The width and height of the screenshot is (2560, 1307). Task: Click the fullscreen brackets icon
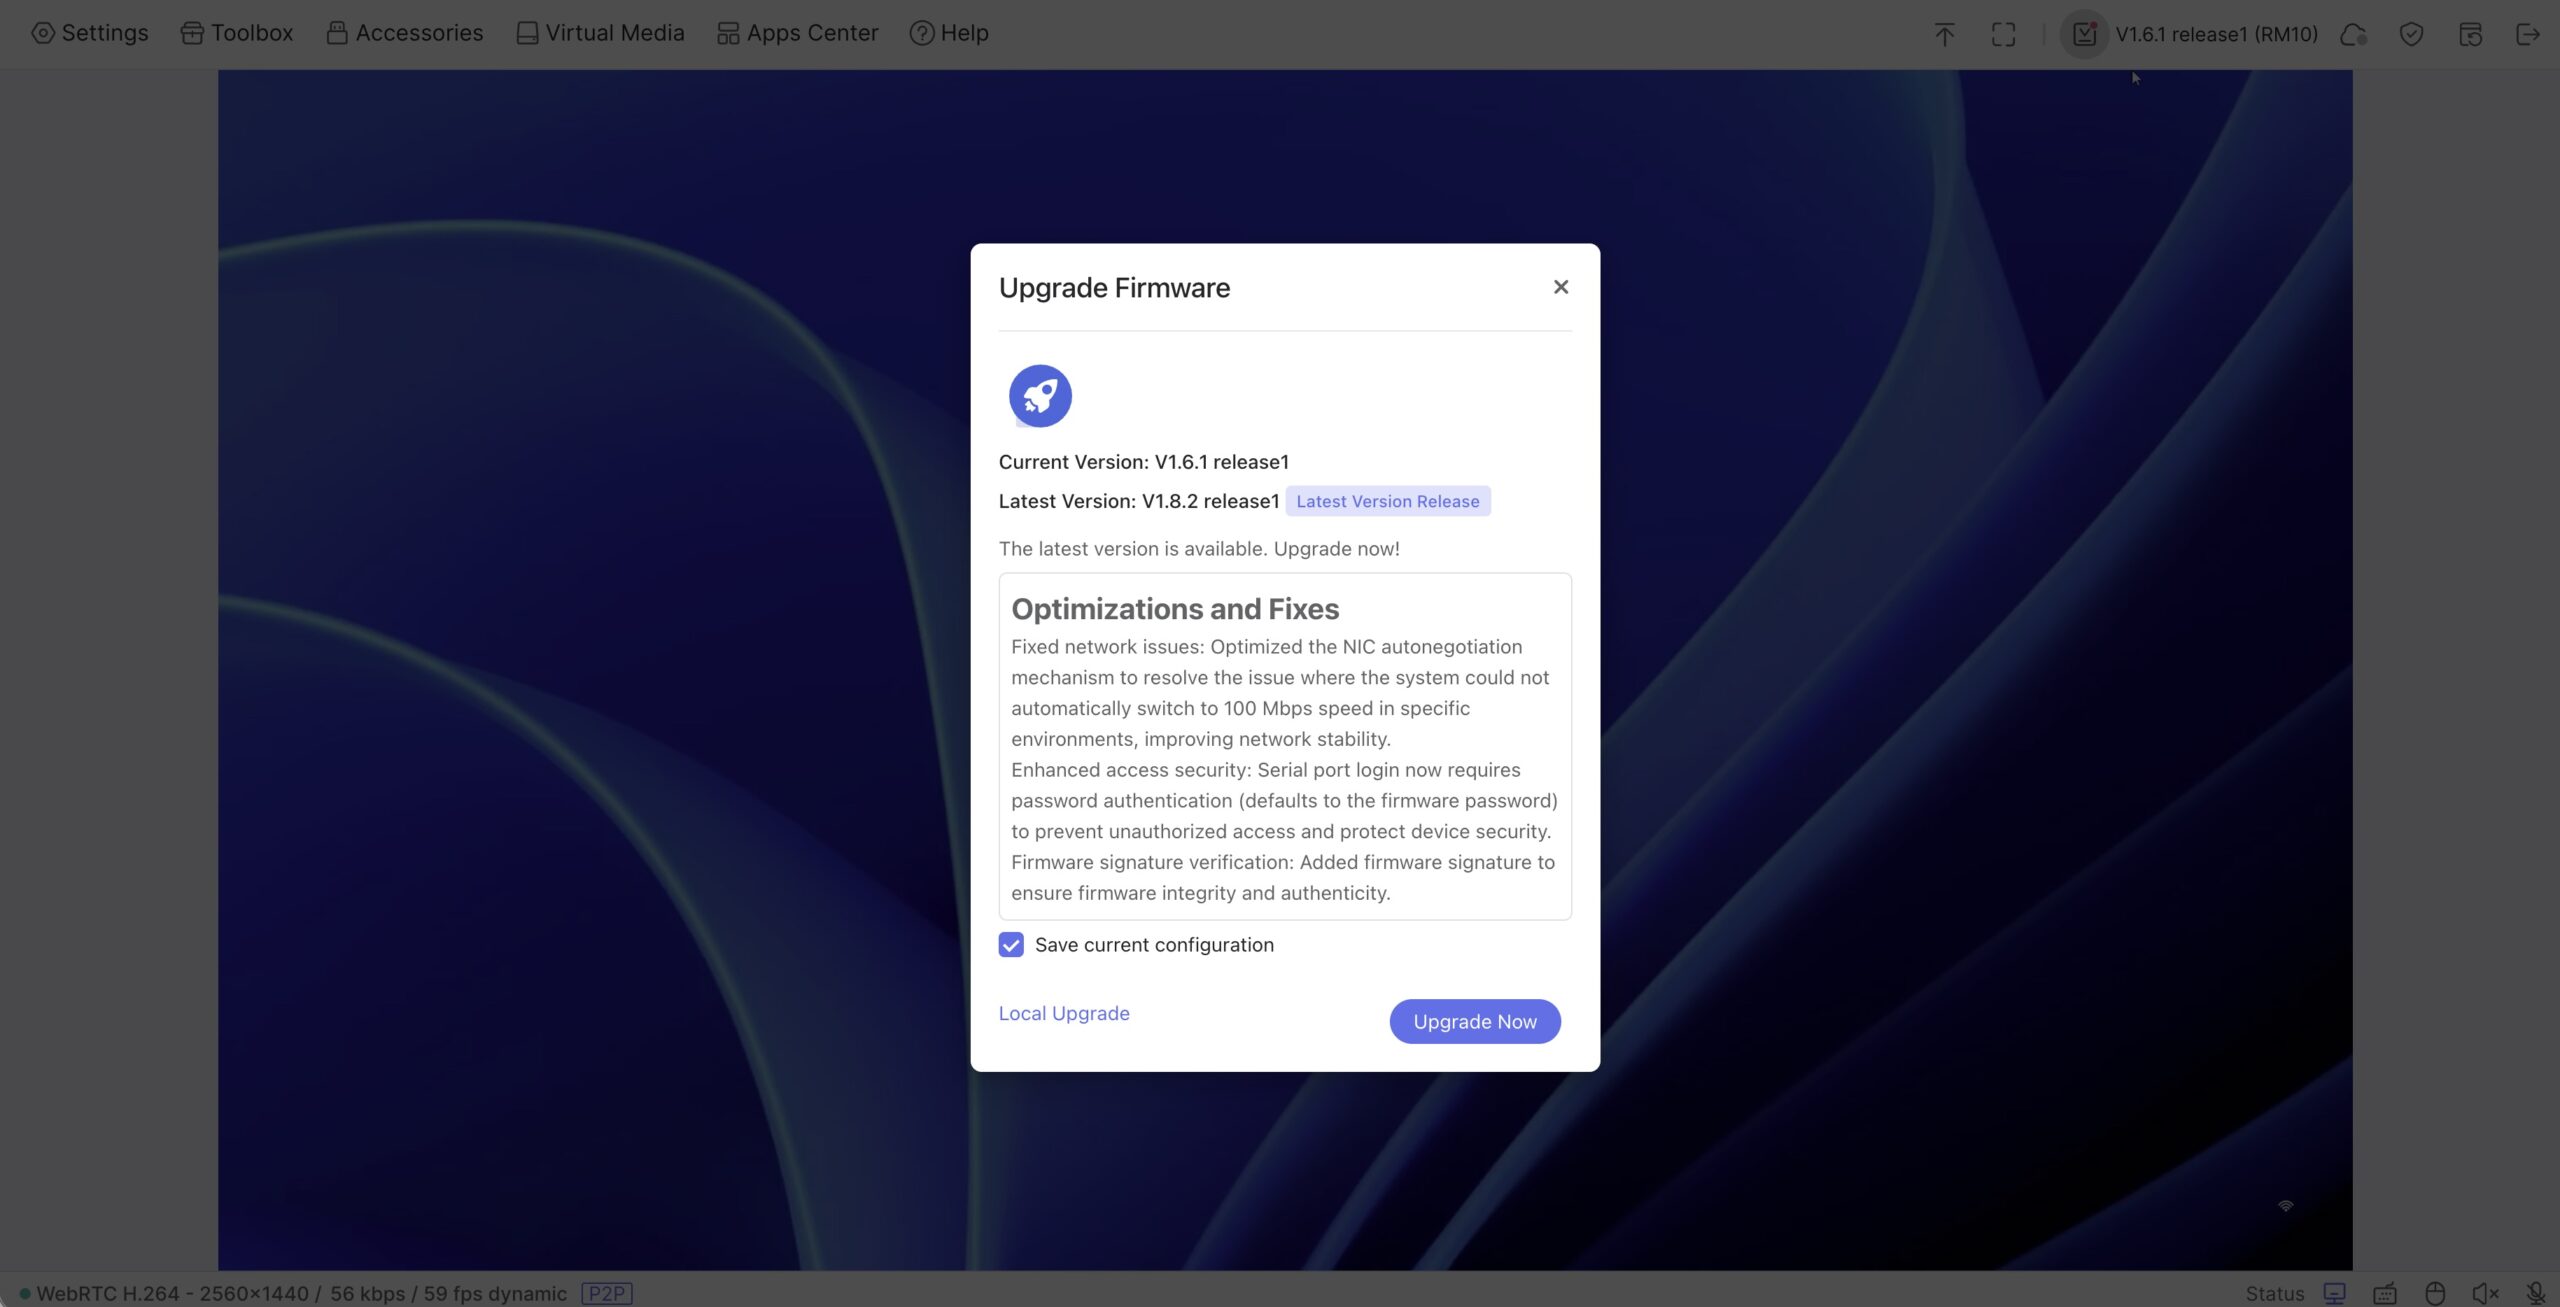click(x=2003, y=34)
